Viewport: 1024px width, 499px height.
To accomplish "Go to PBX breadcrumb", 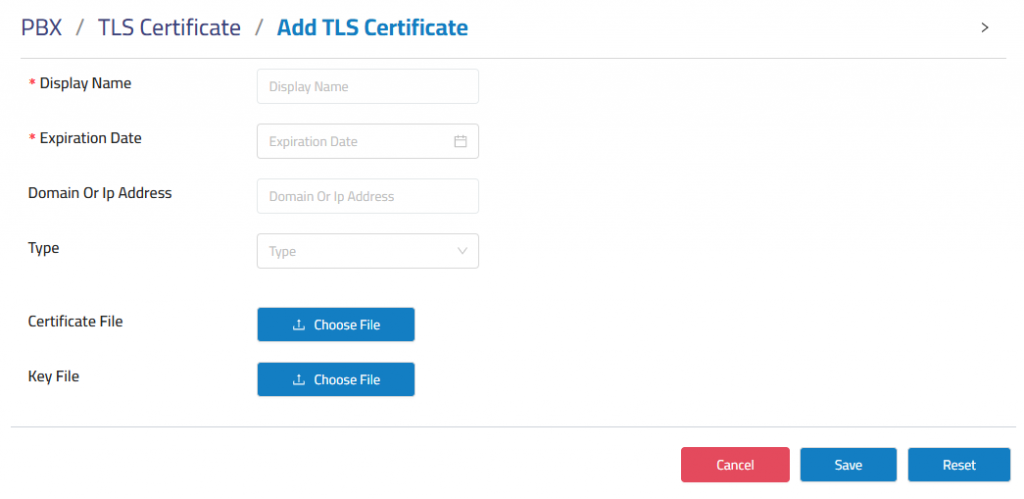I will point(42,27).
